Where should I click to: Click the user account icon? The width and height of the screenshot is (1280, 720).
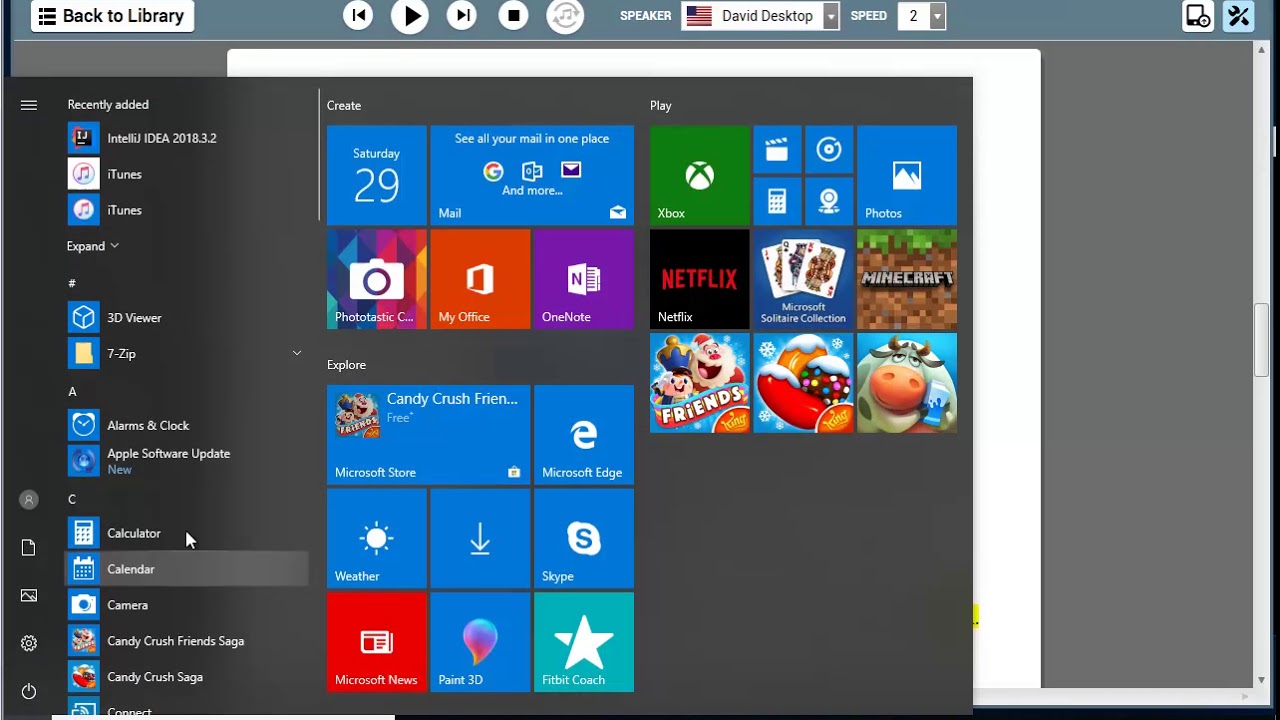(x=29, y=499)
